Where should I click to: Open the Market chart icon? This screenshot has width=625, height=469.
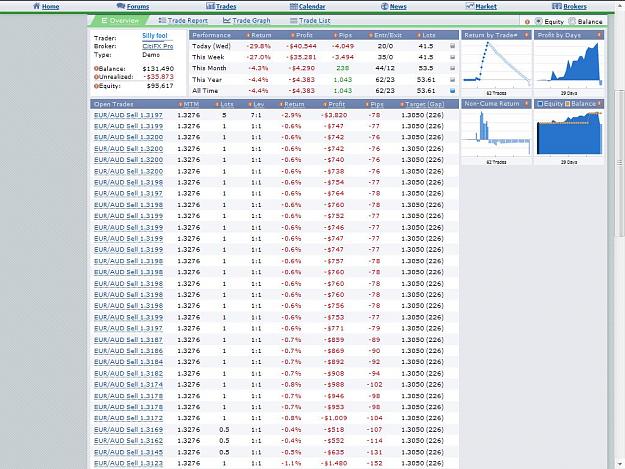click(470, 6)
